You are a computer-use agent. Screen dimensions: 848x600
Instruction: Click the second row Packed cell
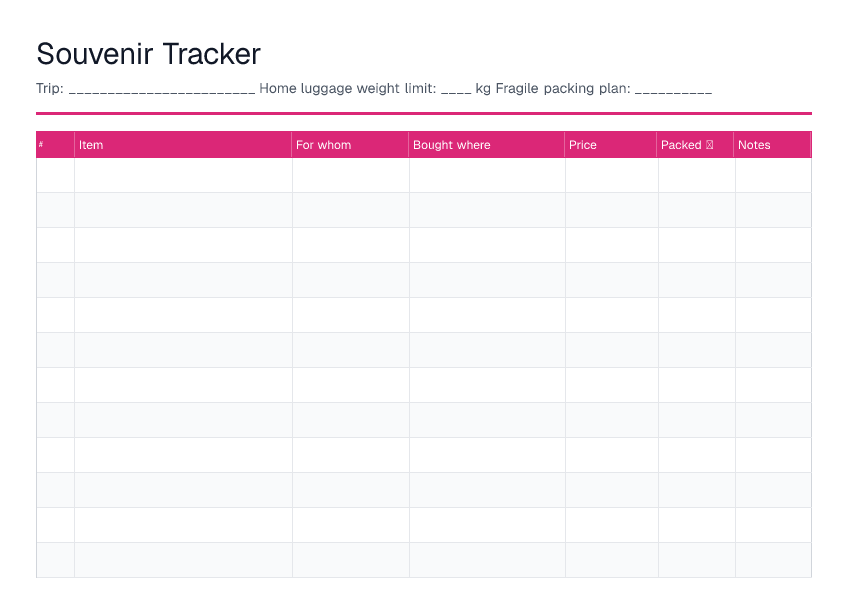click(697, 210)
